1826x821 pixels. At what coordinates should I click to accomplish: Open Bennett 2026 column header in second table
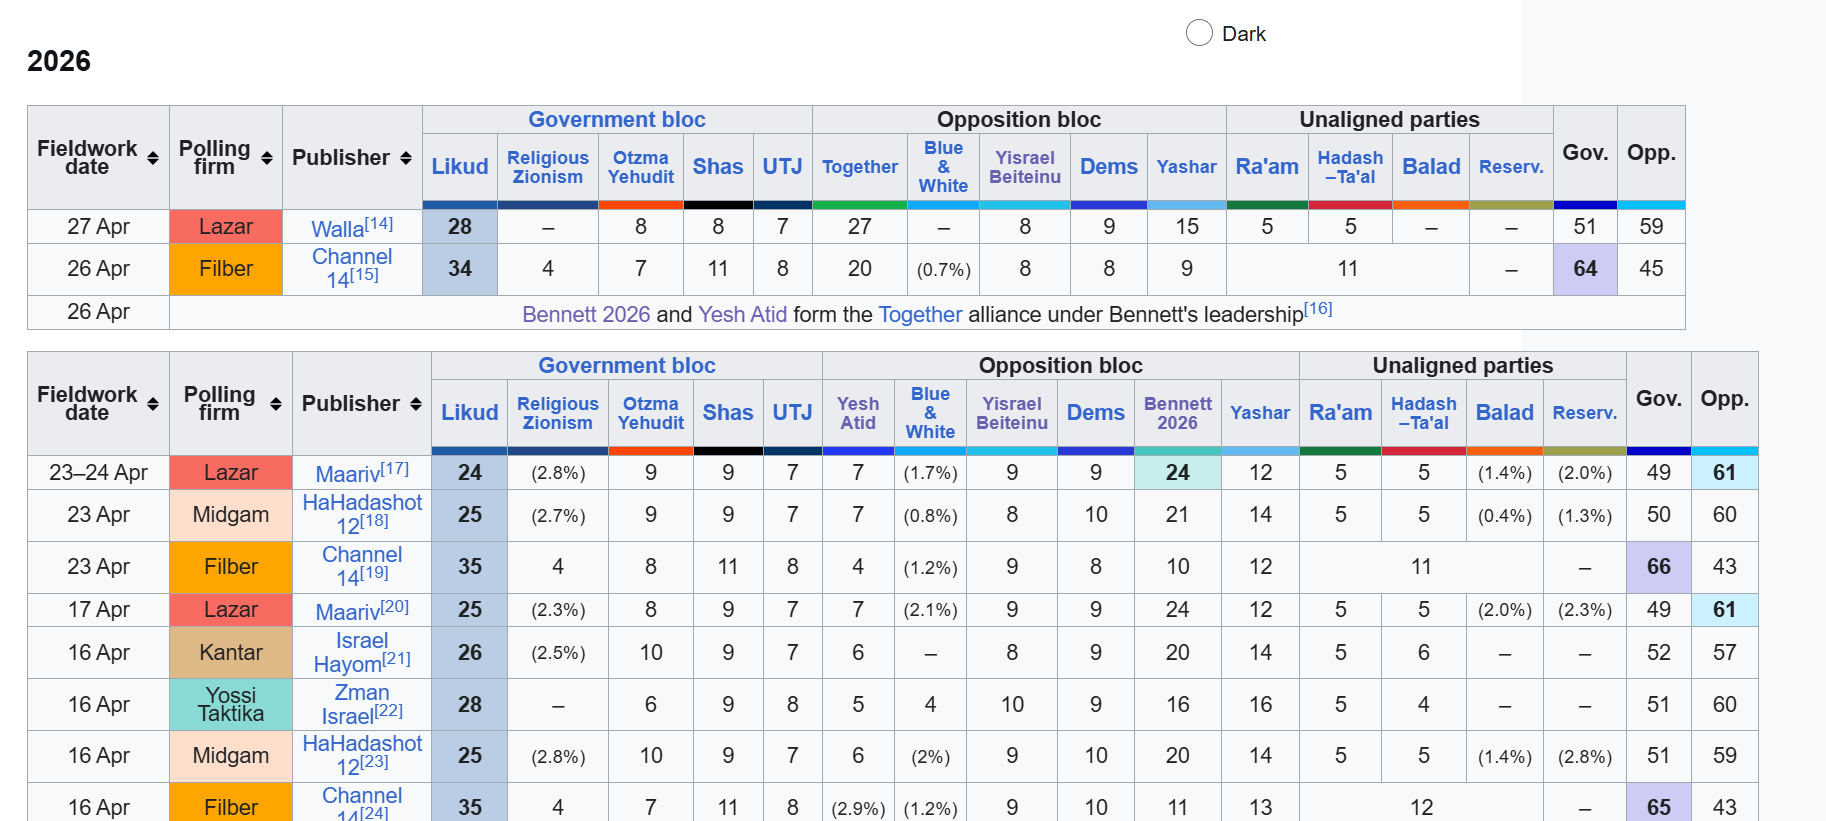tap(1177, 413)
